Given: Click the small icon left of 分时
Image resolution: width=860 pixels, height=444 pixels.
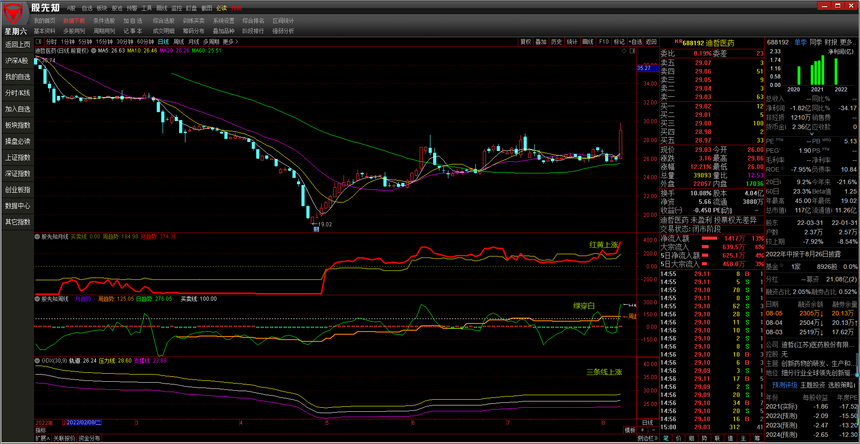Looking at the screenshot, I should (38, 42).
